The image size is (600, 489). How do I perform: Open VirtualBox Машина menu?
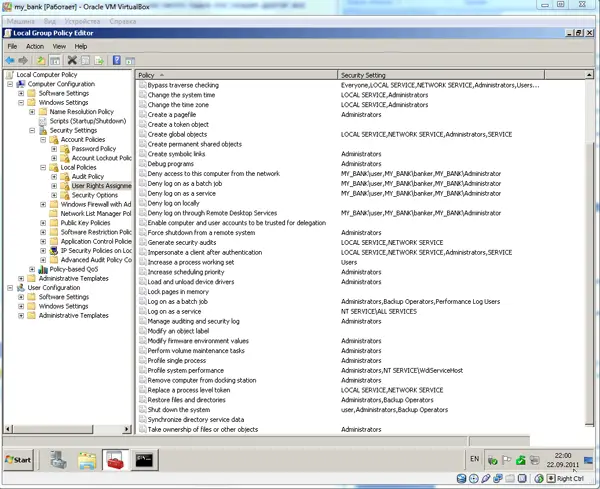coord(21,21)
